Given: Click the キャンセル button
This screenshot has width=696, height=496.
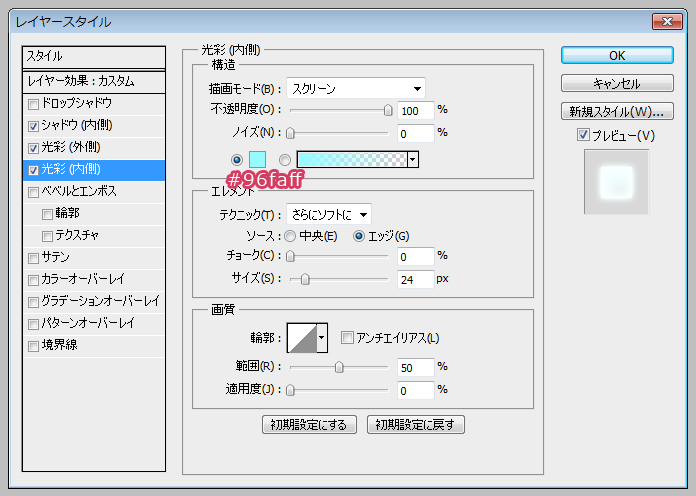Looking at the screenshot, I should (x=617, y=83).
